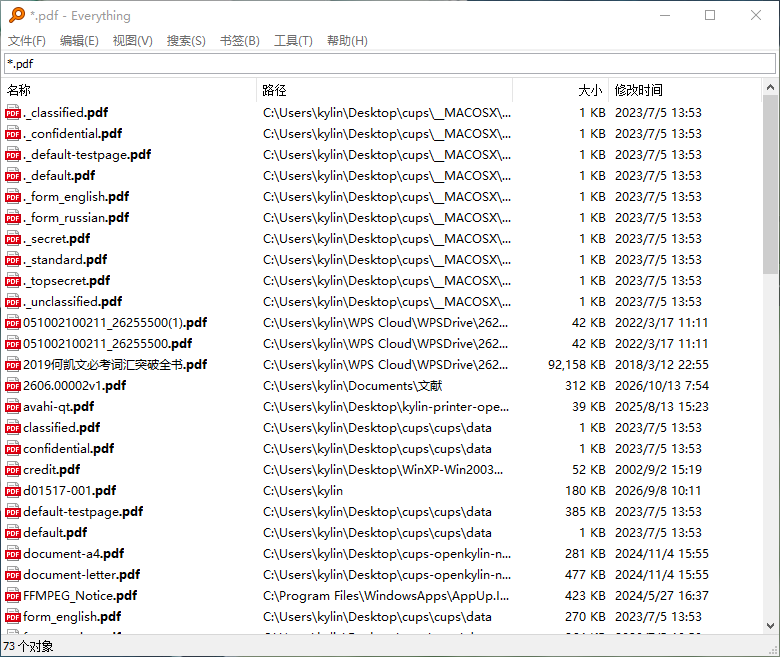
Task: Sort results by 名称 column header
Action: click(130, 90)
